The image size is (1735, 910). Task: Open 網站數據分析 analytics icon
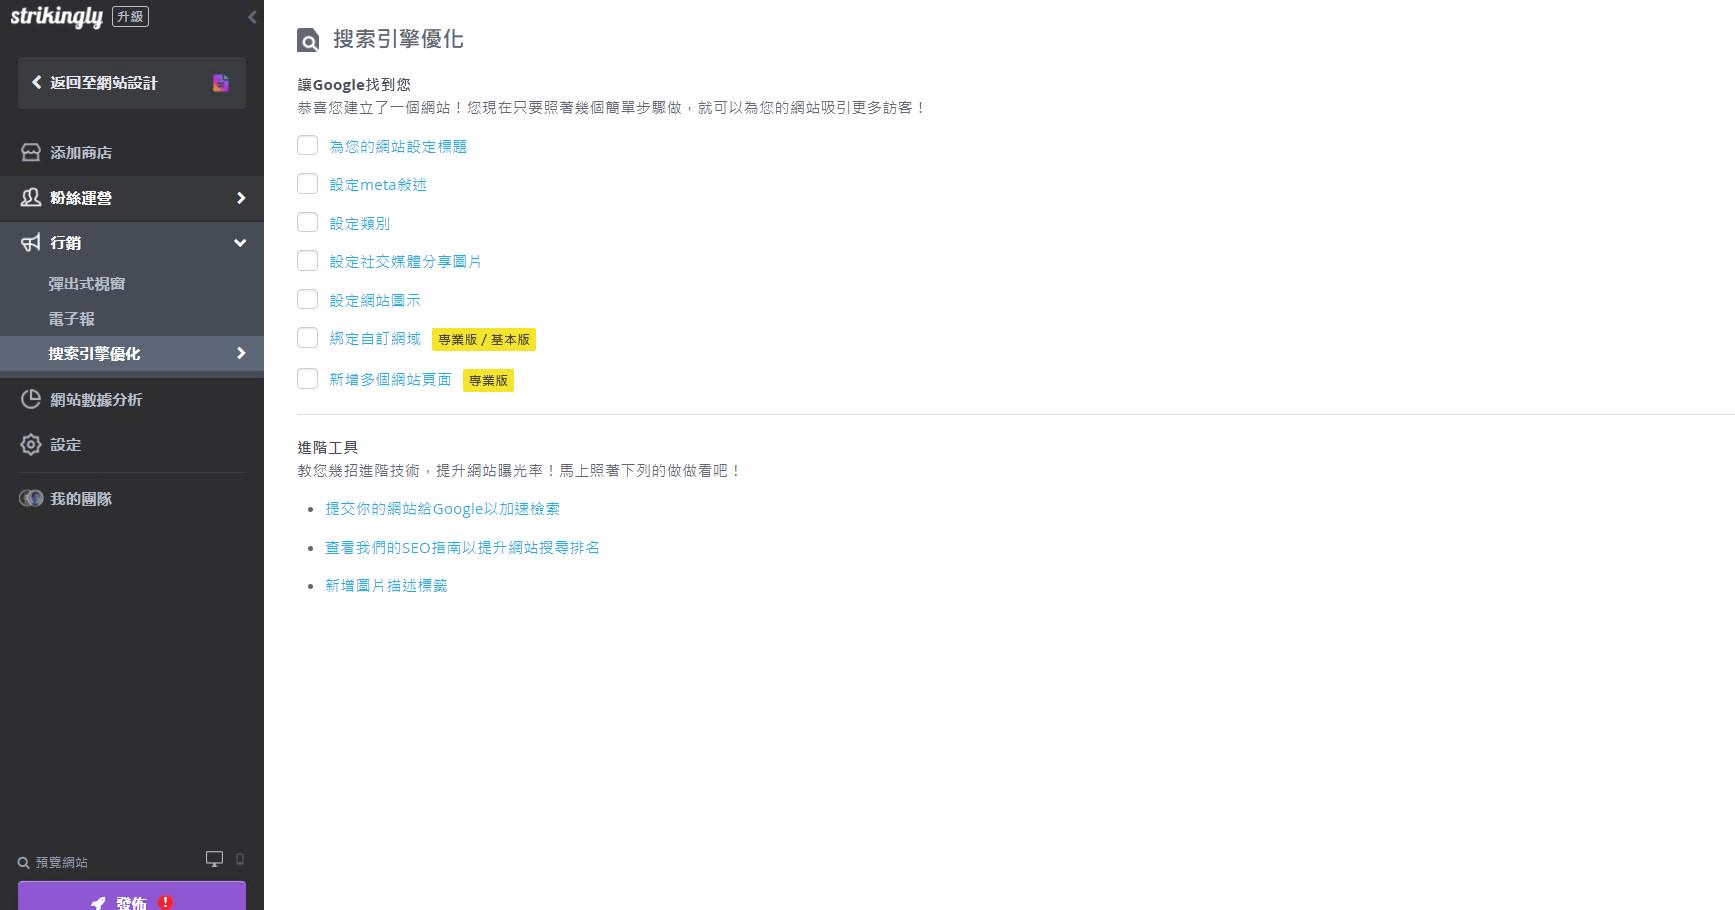click(29, 399)
